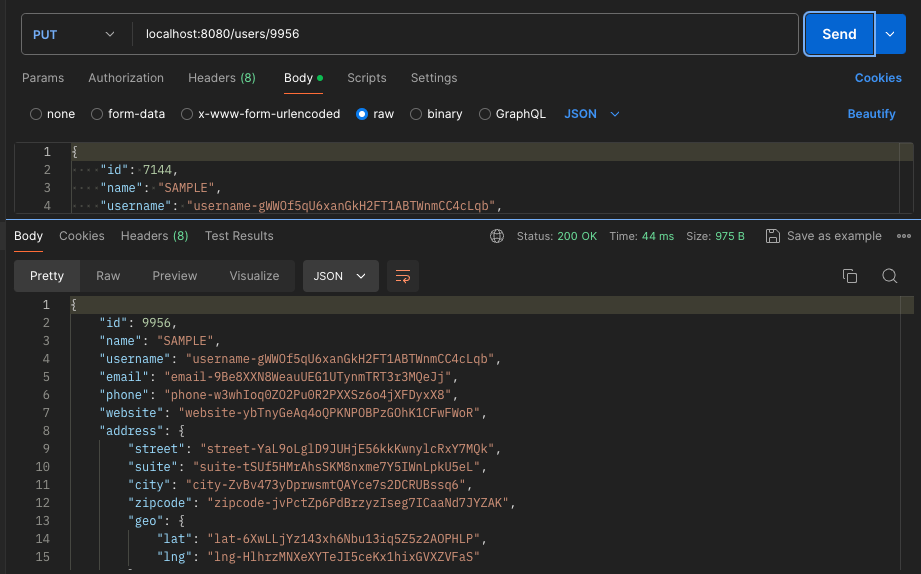Click the 44 ms response time value

coord(658,236)
